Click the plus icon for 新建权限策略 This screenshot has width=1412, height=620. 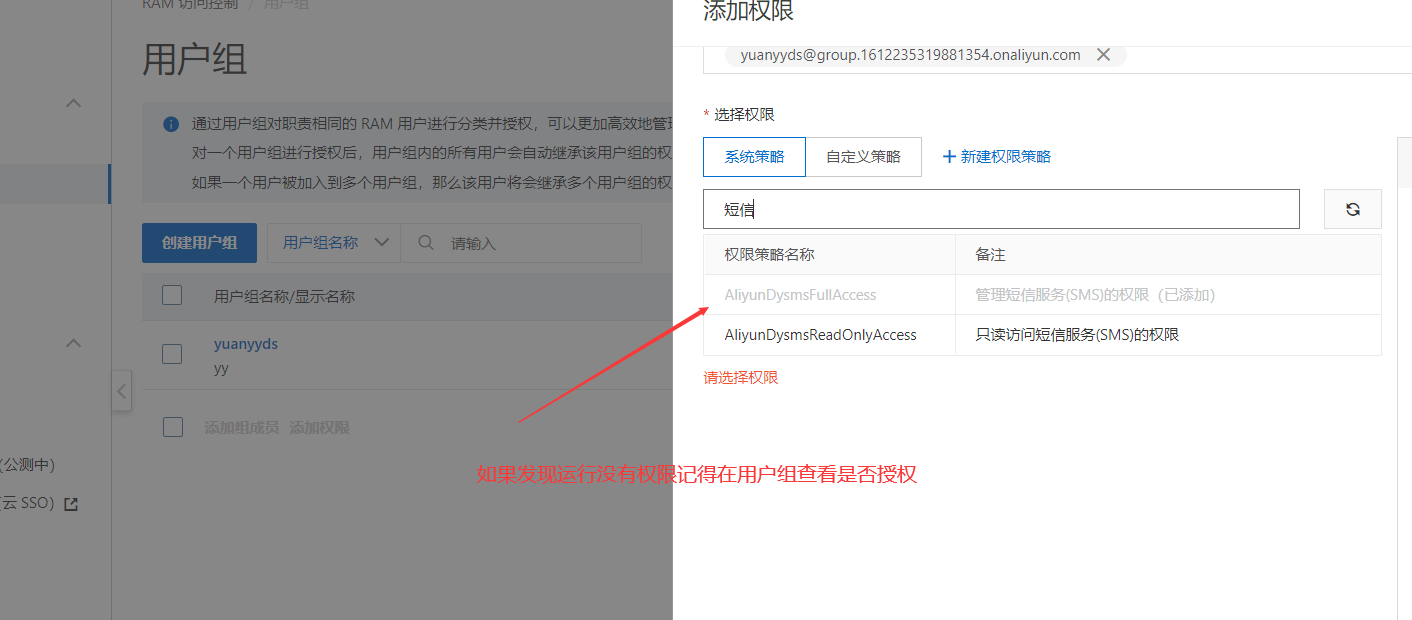point(949,156)
